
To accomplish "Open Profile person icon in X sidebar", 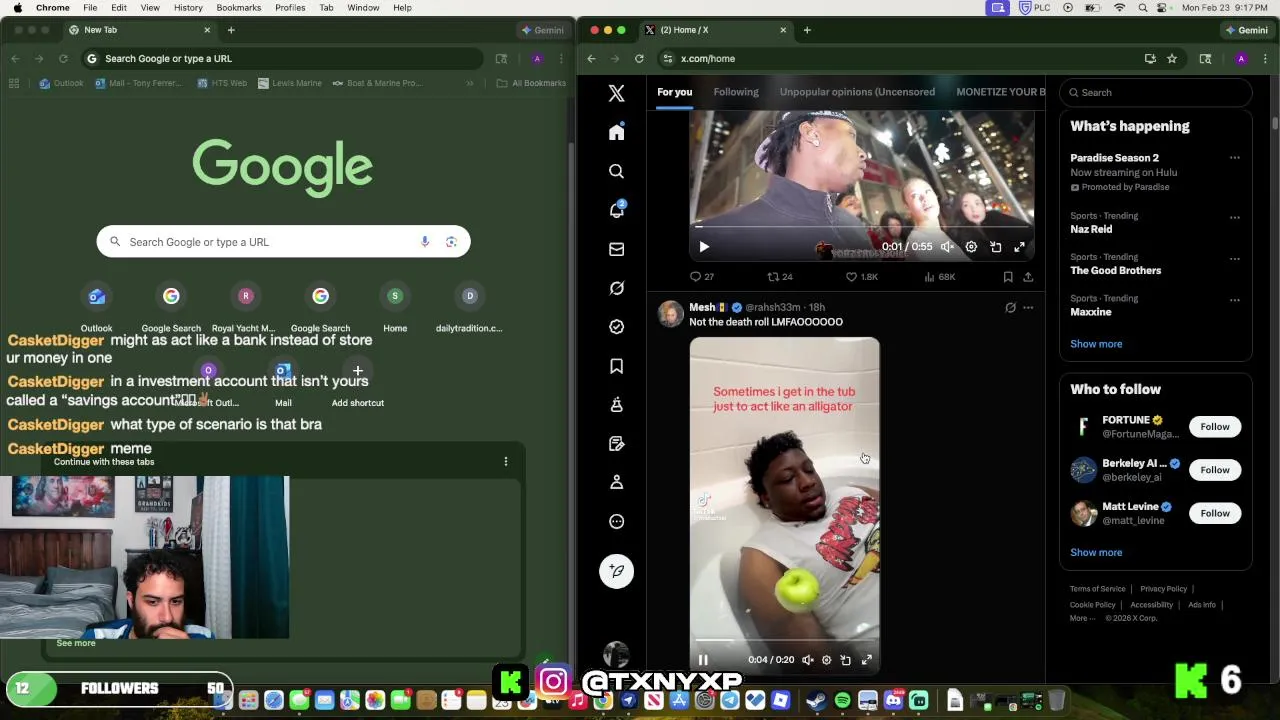I will click(616, 482).
